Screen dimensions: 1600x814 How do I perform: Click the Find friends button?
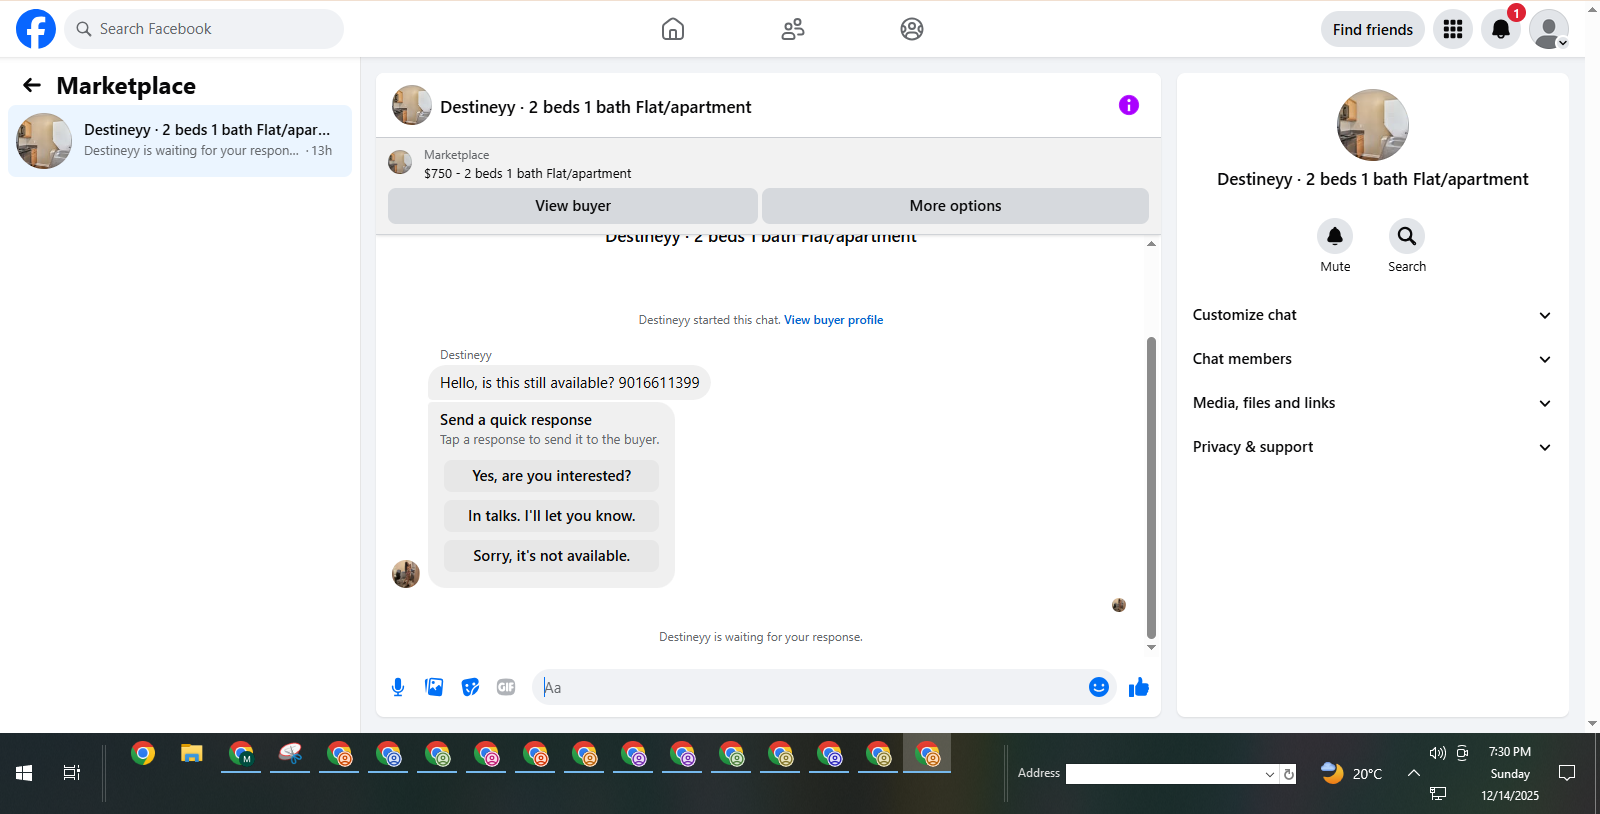point(1372,29)
